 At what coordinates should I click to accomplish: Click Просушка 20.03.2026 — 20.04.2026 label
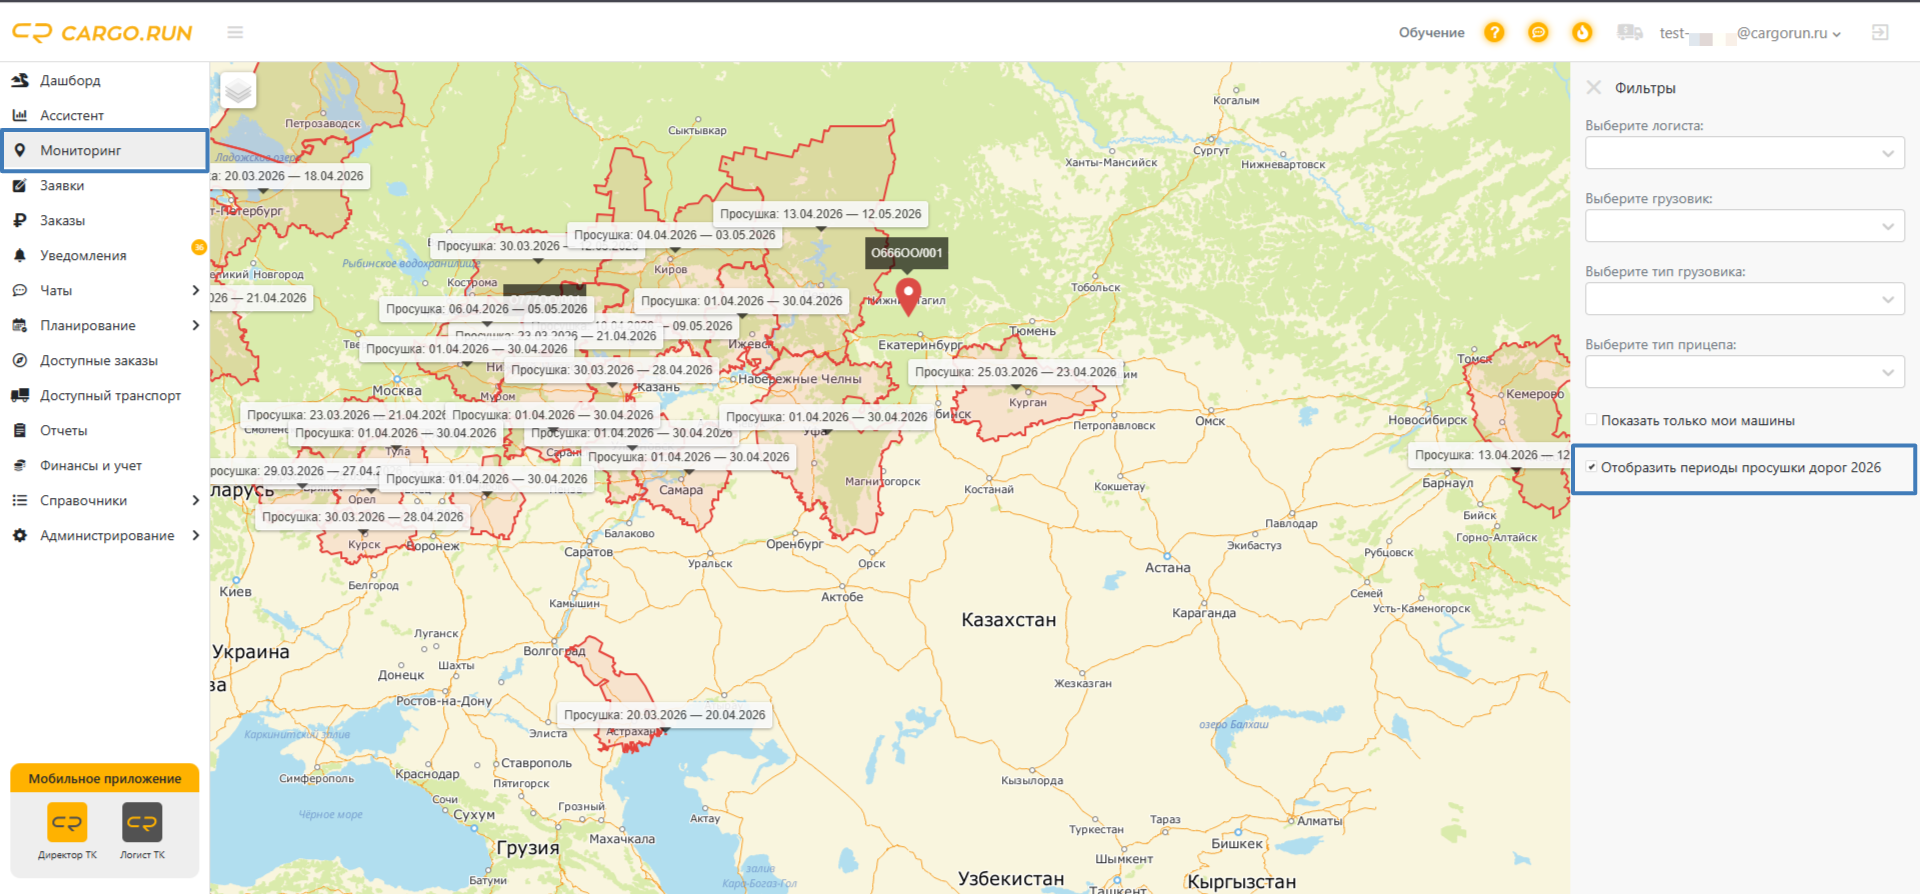(x=665, y=715)
